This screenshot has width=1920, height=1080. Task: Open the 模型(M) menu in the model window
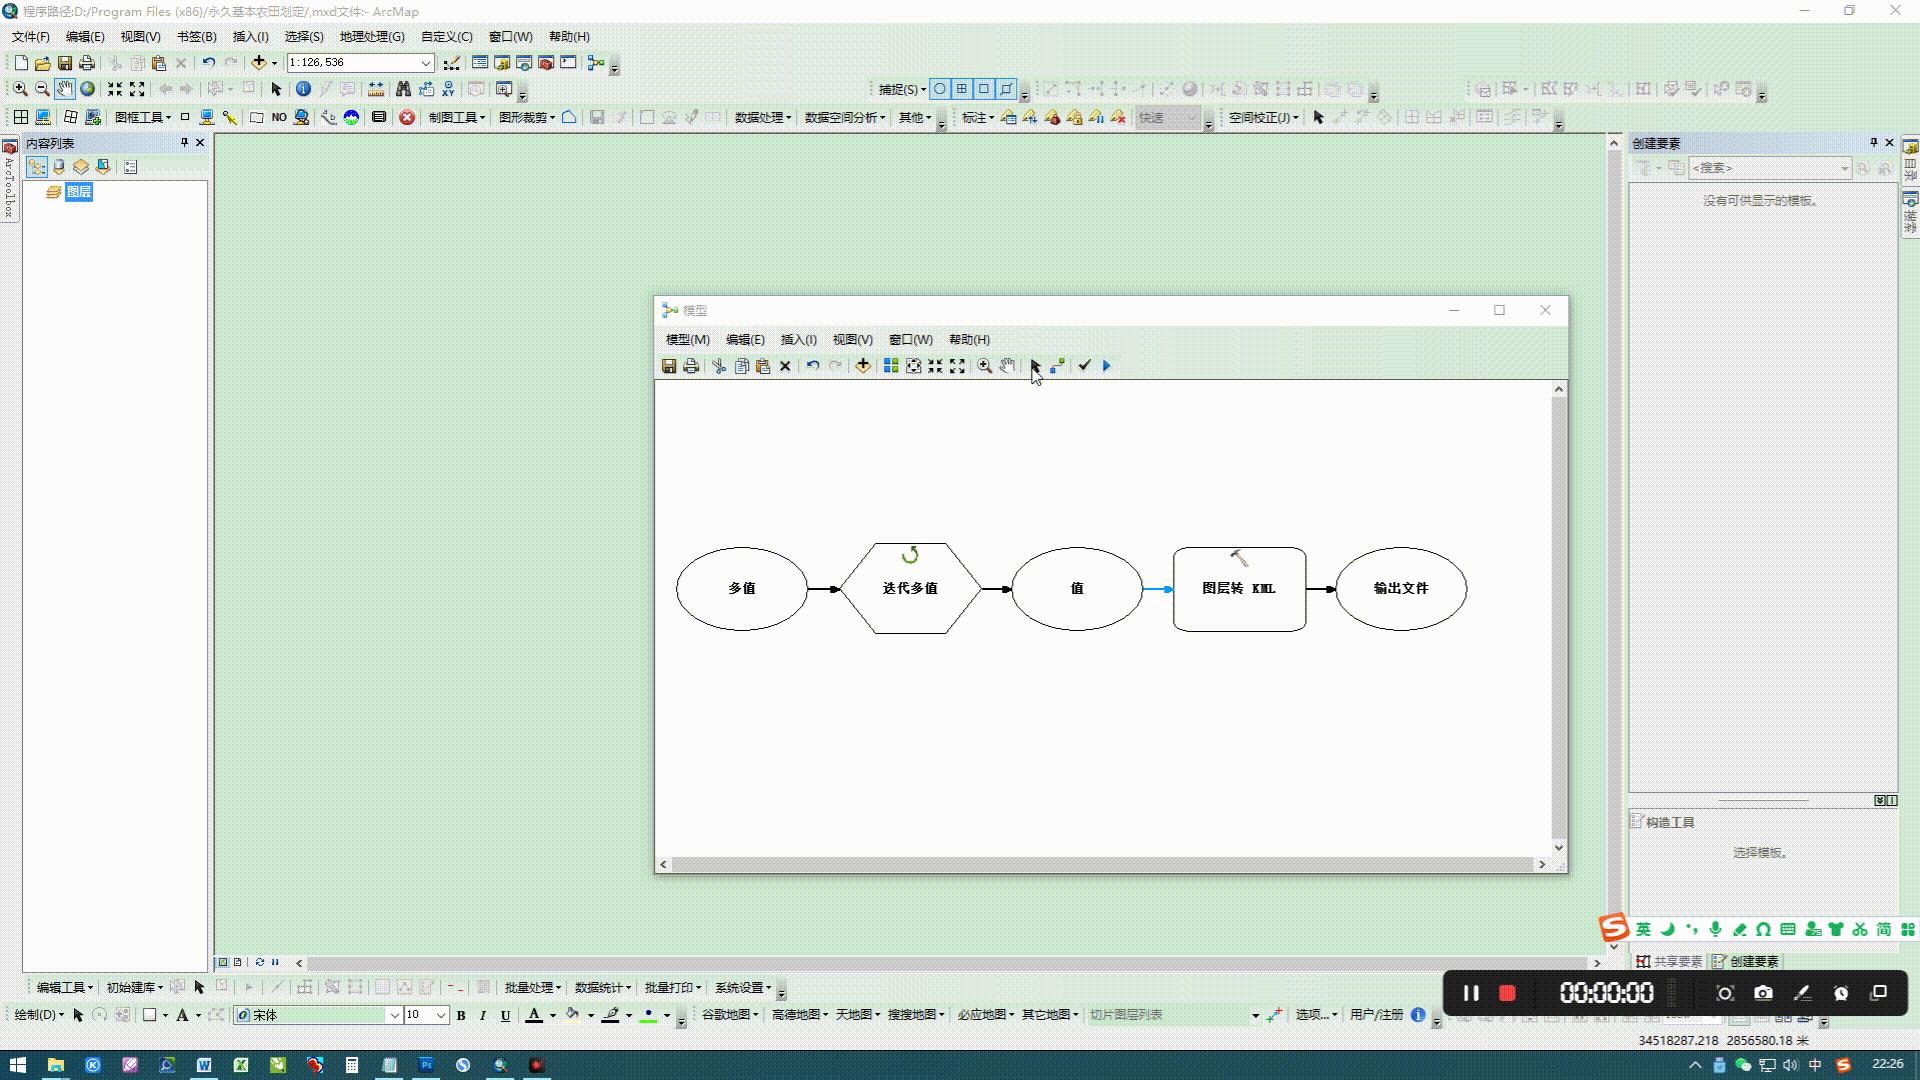[686, 340]
